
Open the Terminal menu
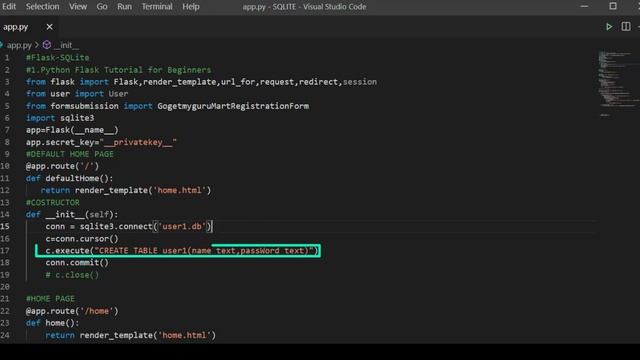click(x=157, y=7)
